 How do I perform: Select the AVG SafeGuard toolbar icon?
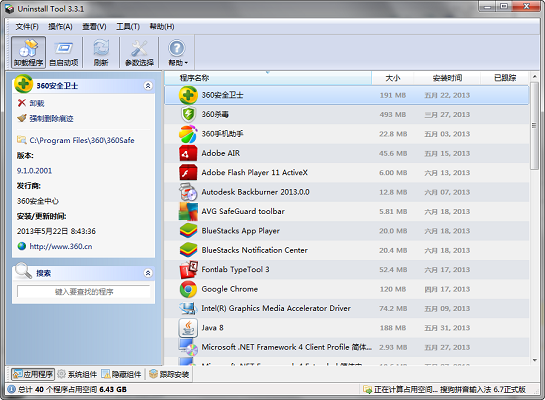click(188, 211)
